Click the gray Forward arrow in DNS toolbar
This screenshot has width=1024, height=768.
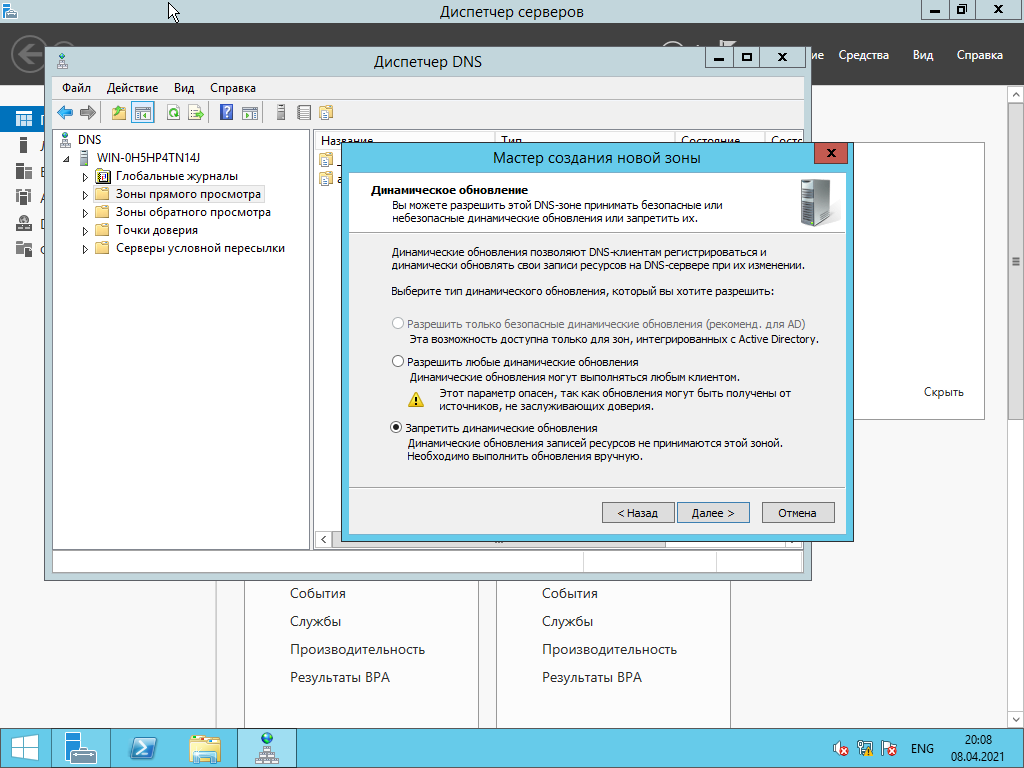[88, 113]
